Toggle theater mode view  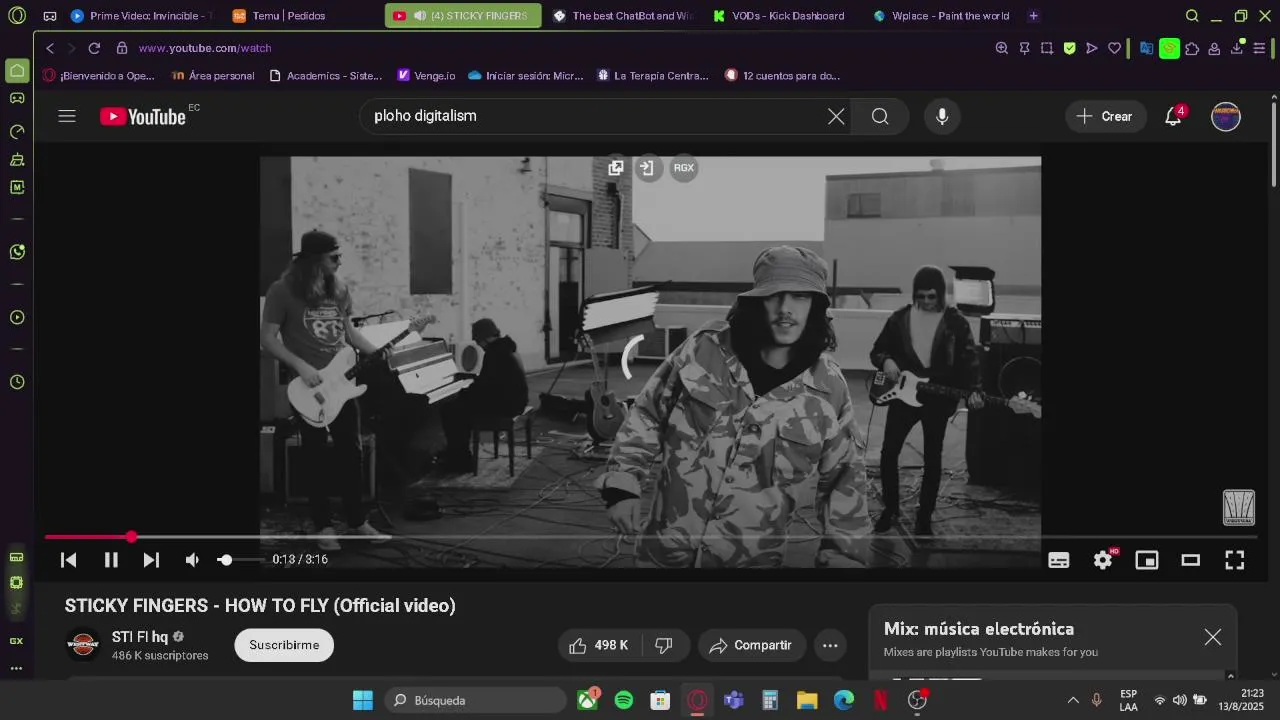[1190, 560]
